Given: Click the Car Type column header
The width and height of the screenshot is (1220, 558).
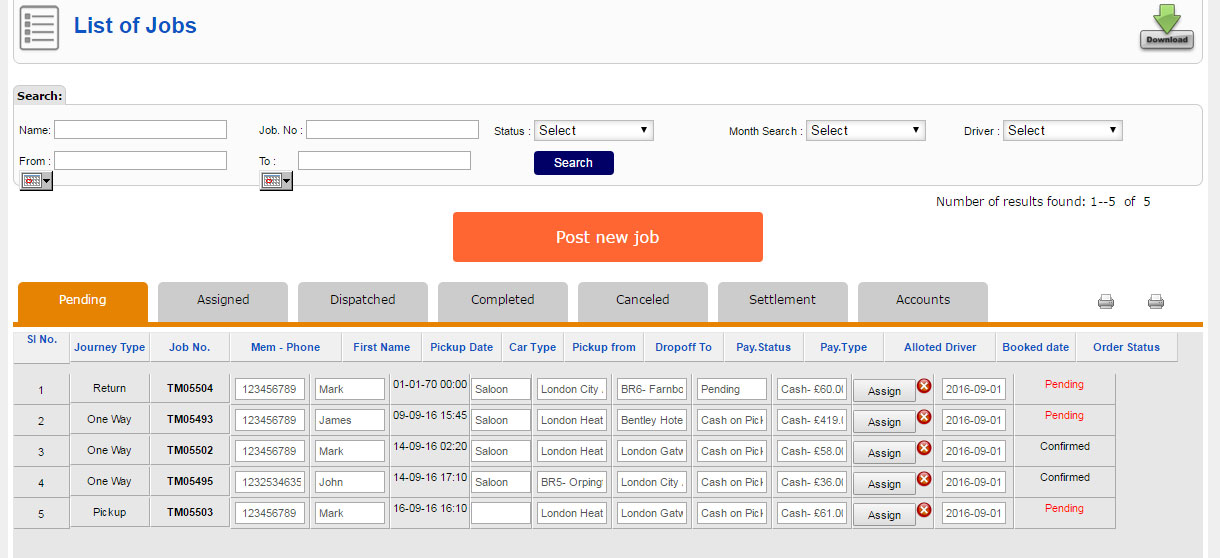Looking at the screenshot, I should (533, 348).
